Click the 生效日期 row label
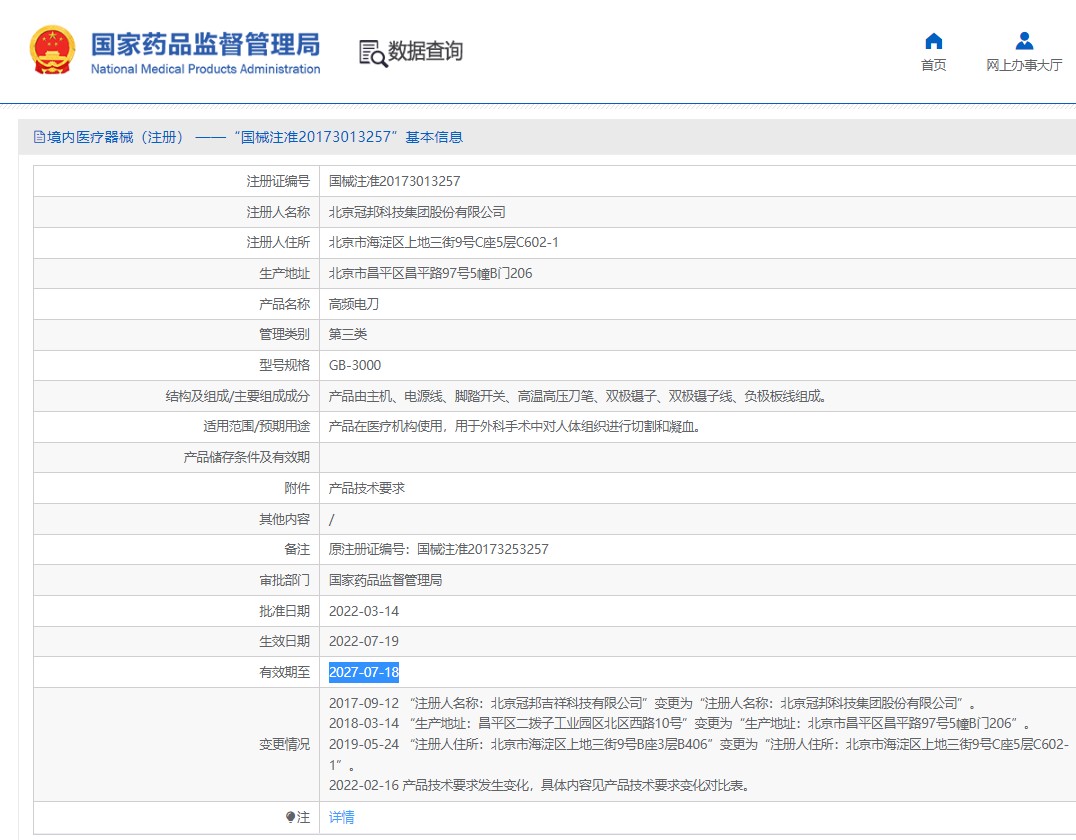1076x840 pixels. pos(284,641)
